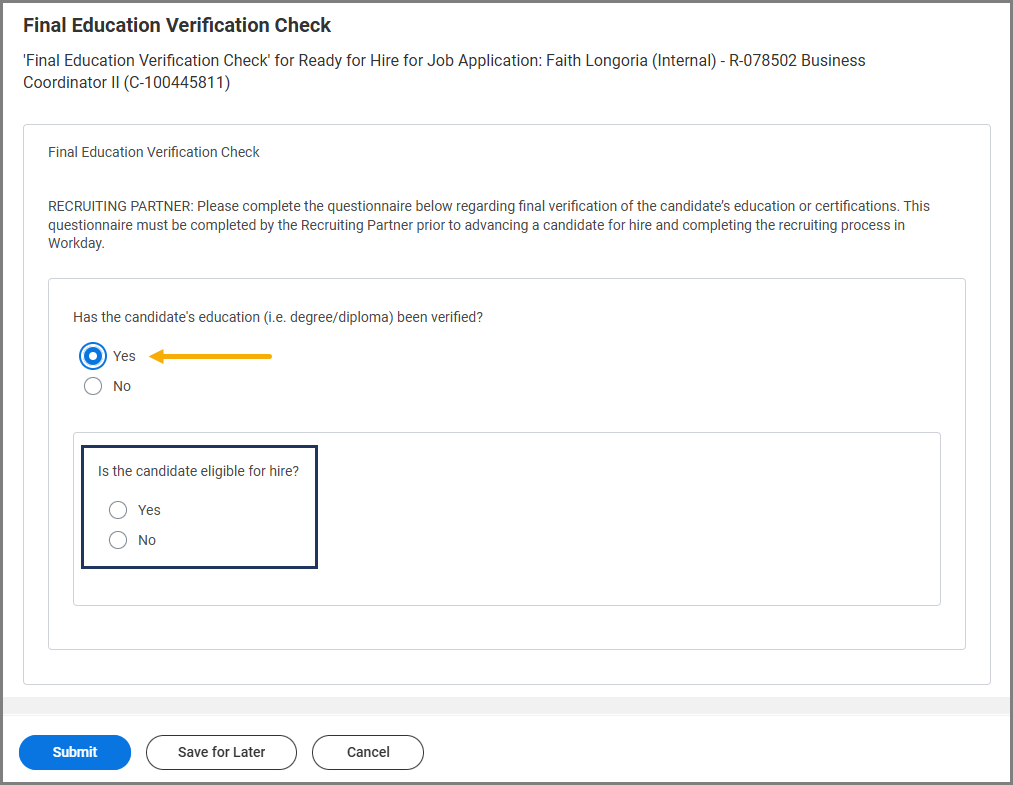Select Yes radio for education verified
Image resolution: width=1013 pixels, height=785 pixels.
[93, 356]
